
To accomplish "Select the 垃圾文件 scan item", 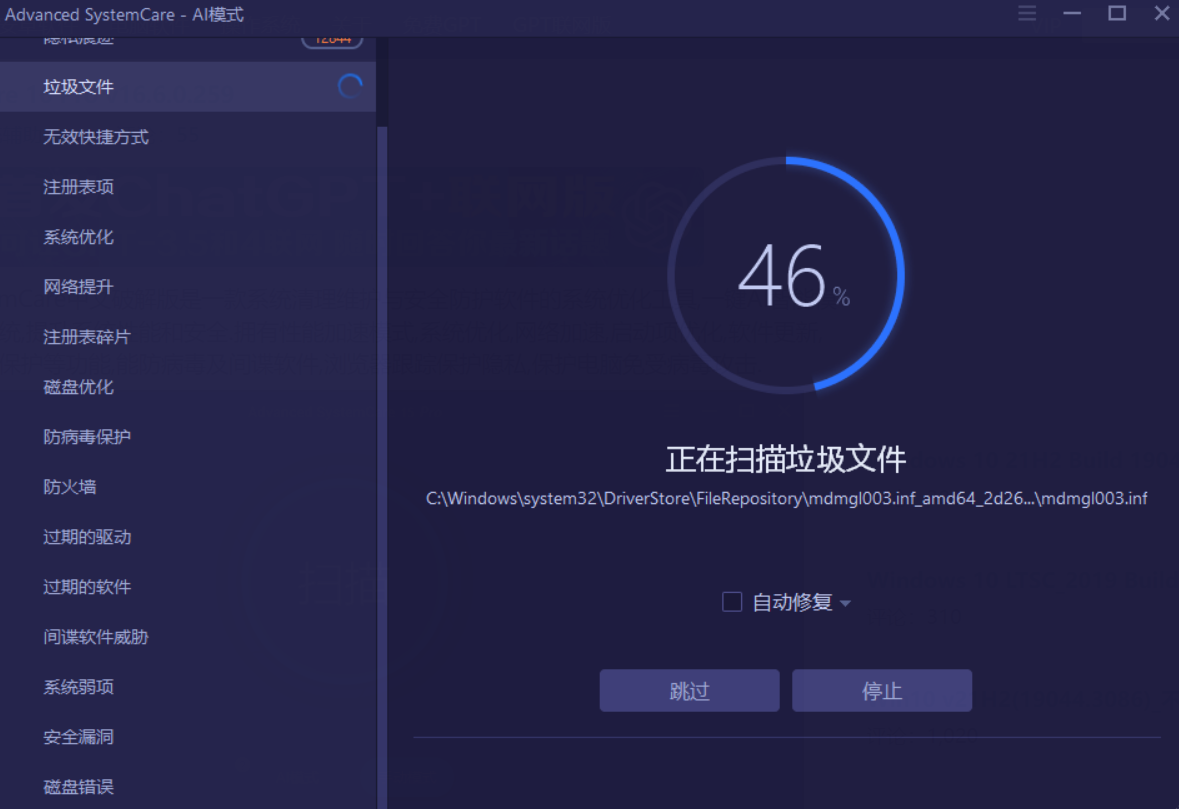I will click(x=188, y=87).
